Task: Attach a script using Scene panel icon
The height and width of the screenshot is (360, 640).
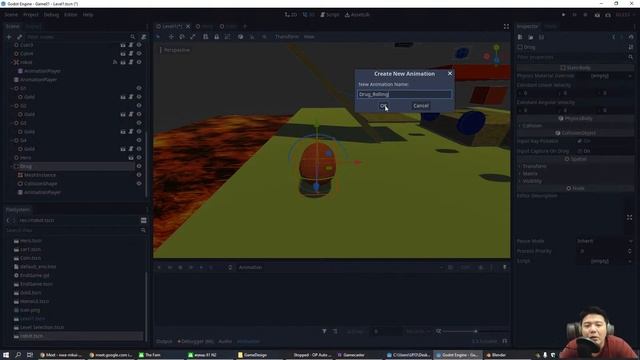Action: point(144,37)
